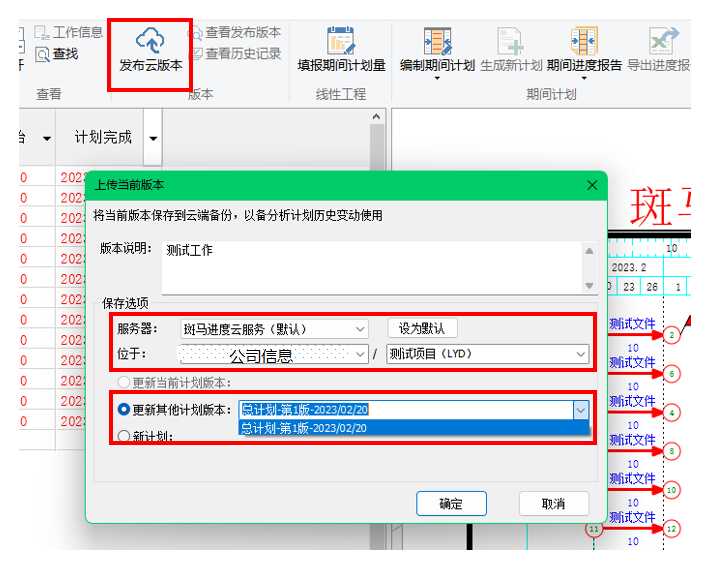Click 查看历史记录 in the ribbon
The height and width of the screenshot is (573, 725).
(236, 54)
